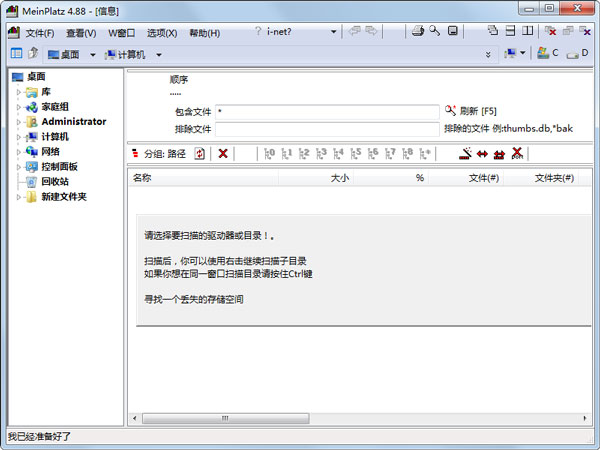
Task: Click the back navigation arrow icon
Action: click(354, 31)
